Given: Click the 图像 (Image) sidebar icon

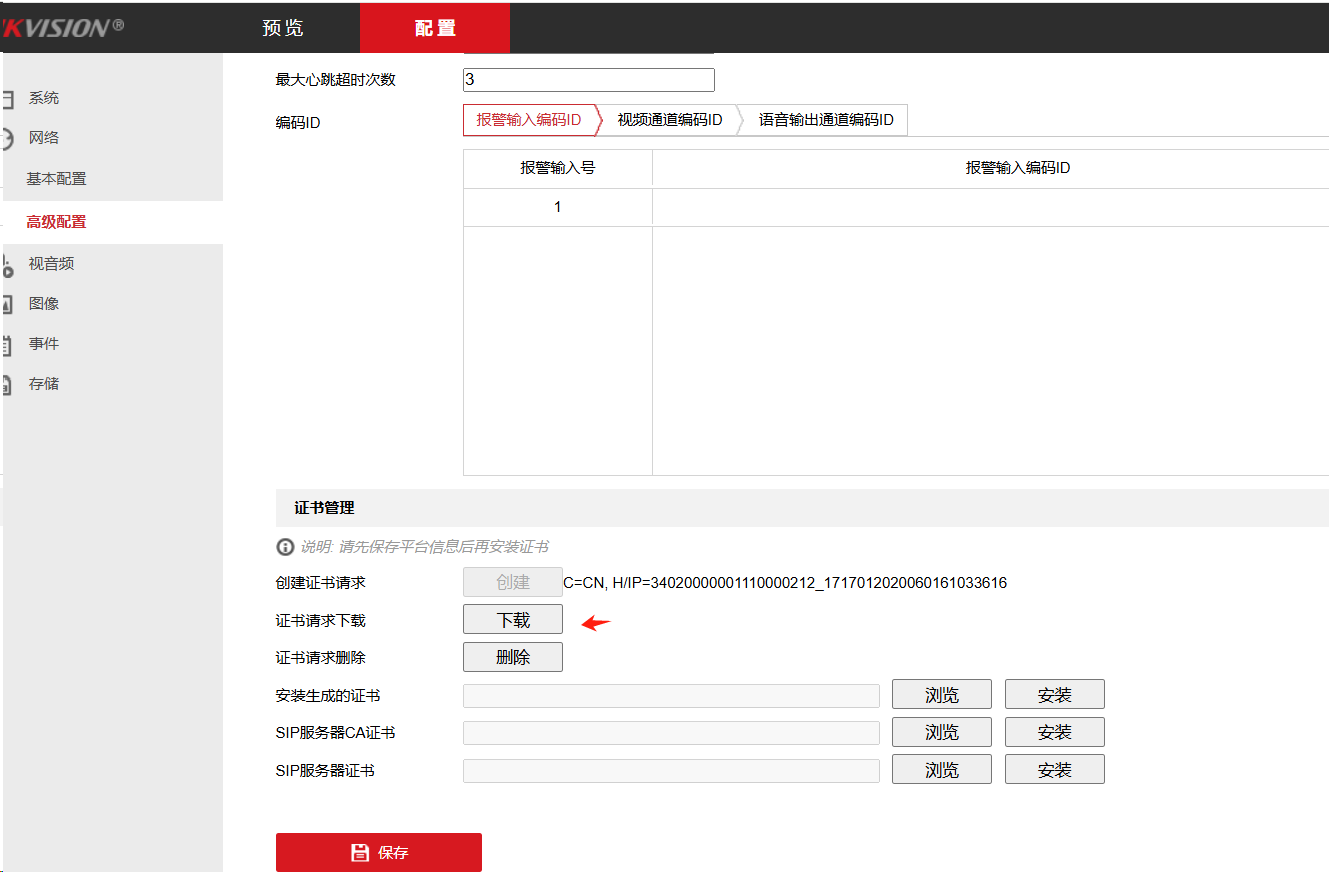Looking at the screenshot, I should pos(10,303).
